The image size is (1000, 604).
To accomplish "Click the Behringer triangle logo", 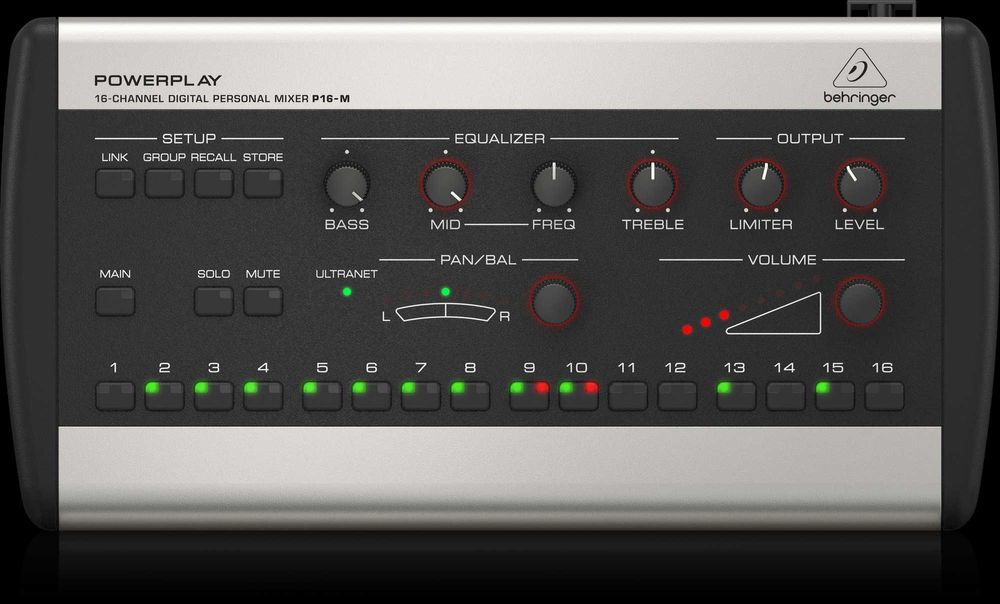I will 859,68.
